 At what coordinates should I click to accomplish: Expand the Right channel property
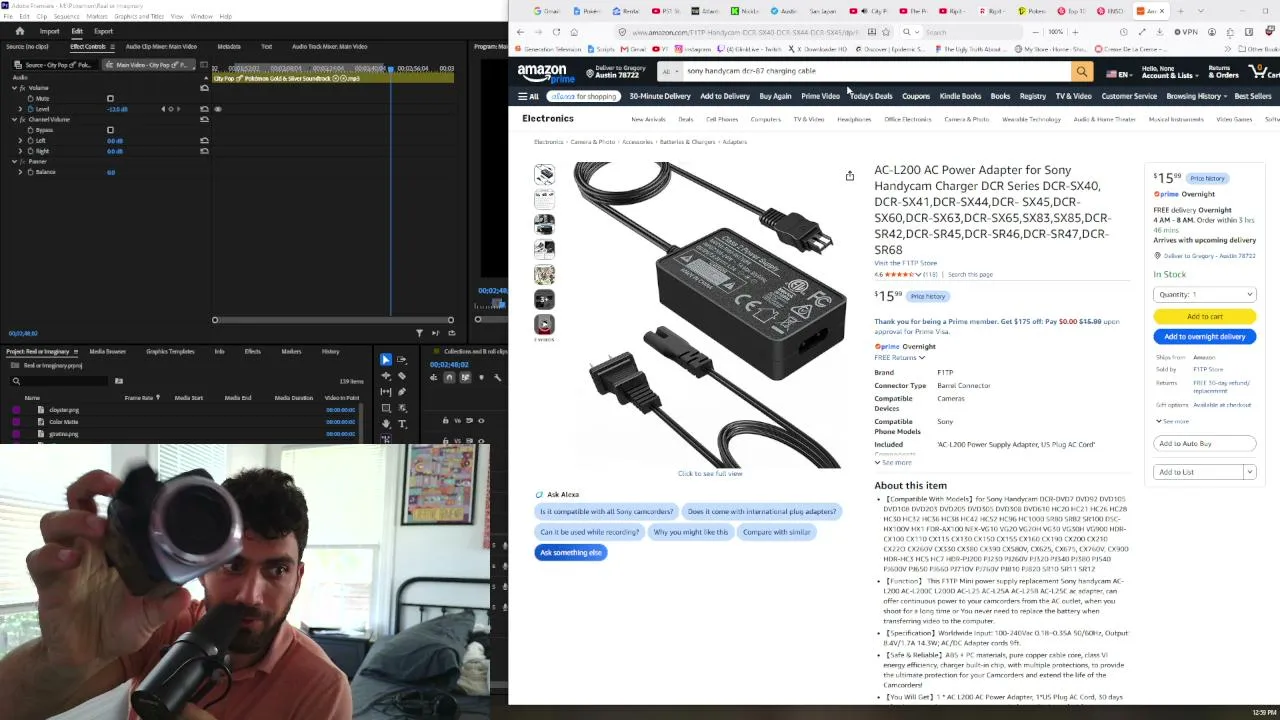[x=20, y=151]
